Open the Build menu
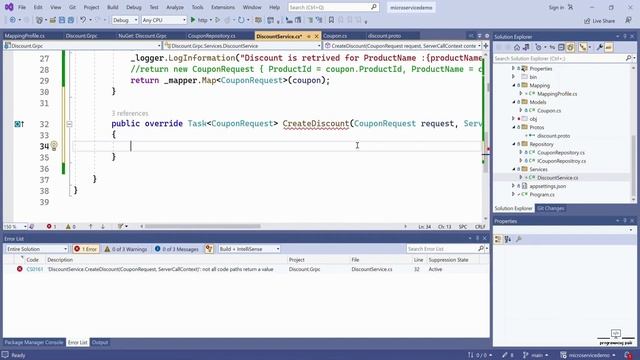The height and width of the screenshot is (360, 640). pos(113,7)
